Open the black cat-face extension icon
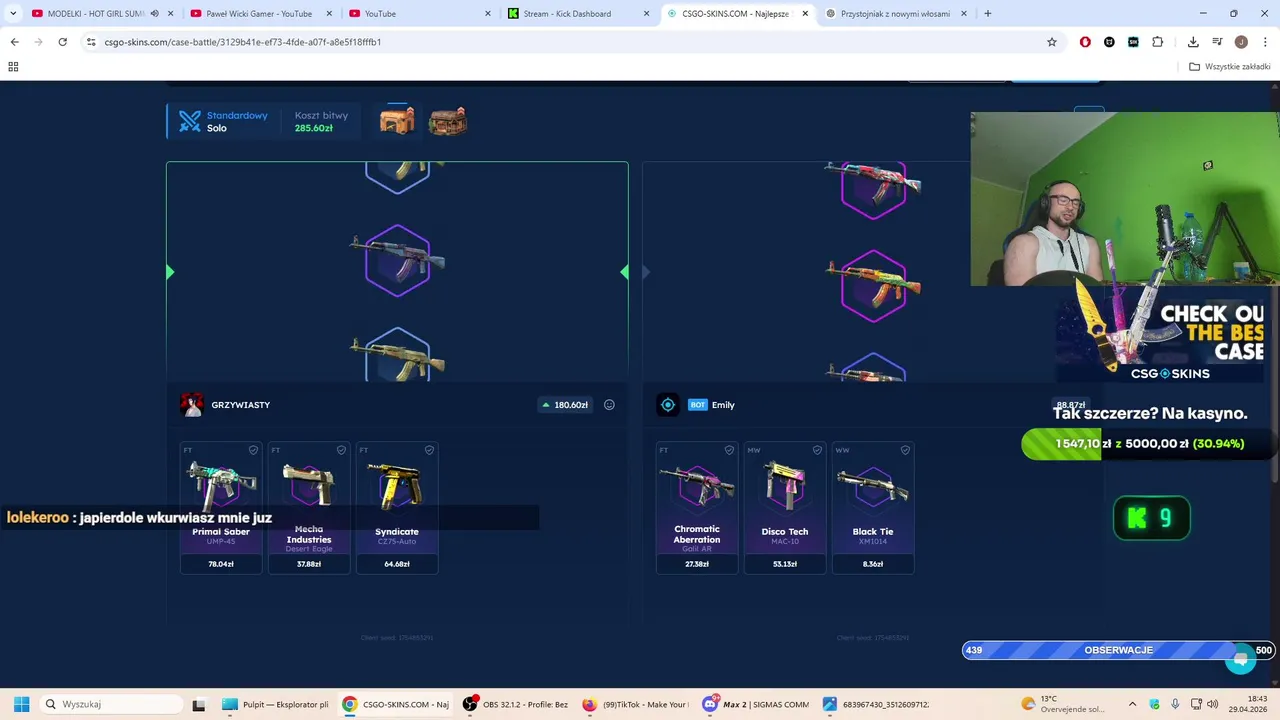Image resolution: width=1280 pixels, height=720 pixels. click(1109, 42)
